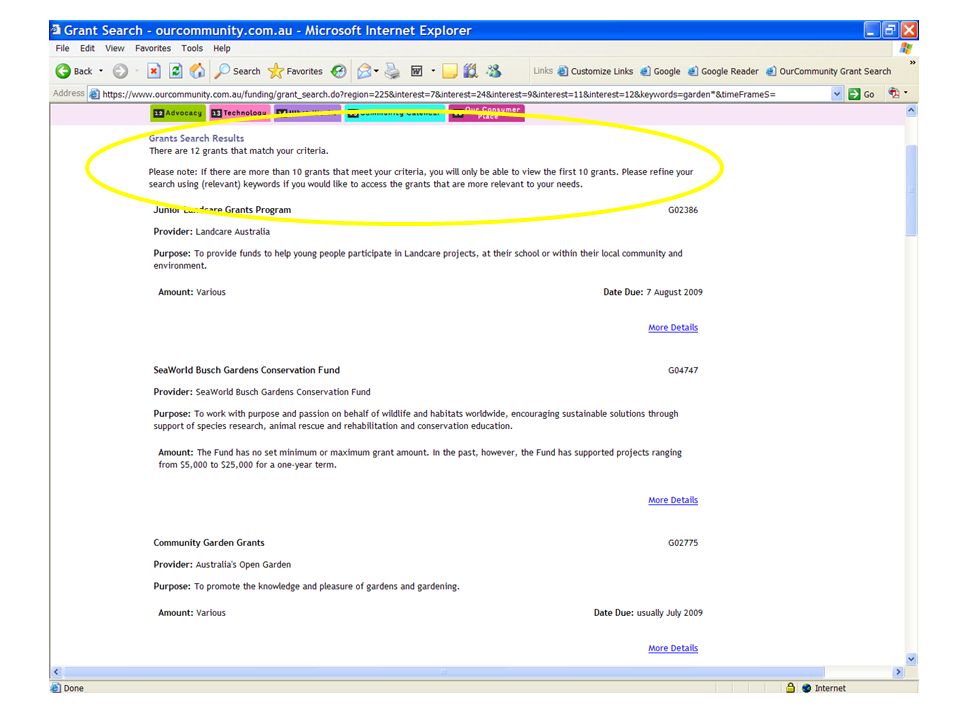Viewport: 960px width, 720px height.
Task: Click the Mail envelope icon
Action: pyautogui.click(x=365, y=71)
